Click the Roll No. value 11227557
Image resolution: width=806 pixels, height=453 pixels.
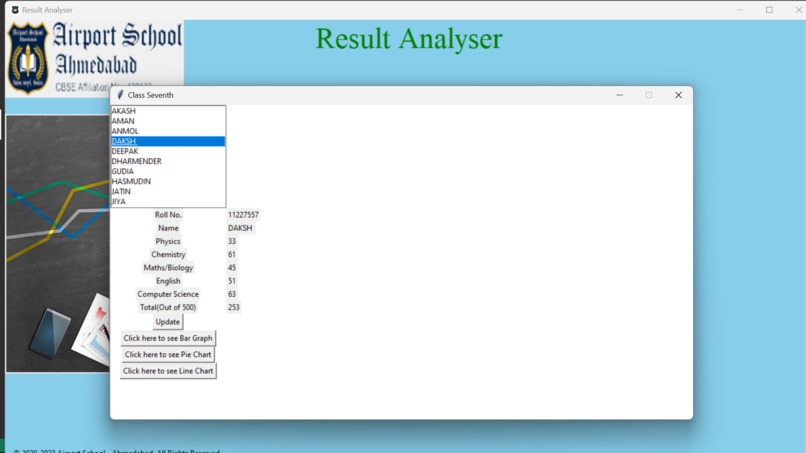click(x=243, y=215)
